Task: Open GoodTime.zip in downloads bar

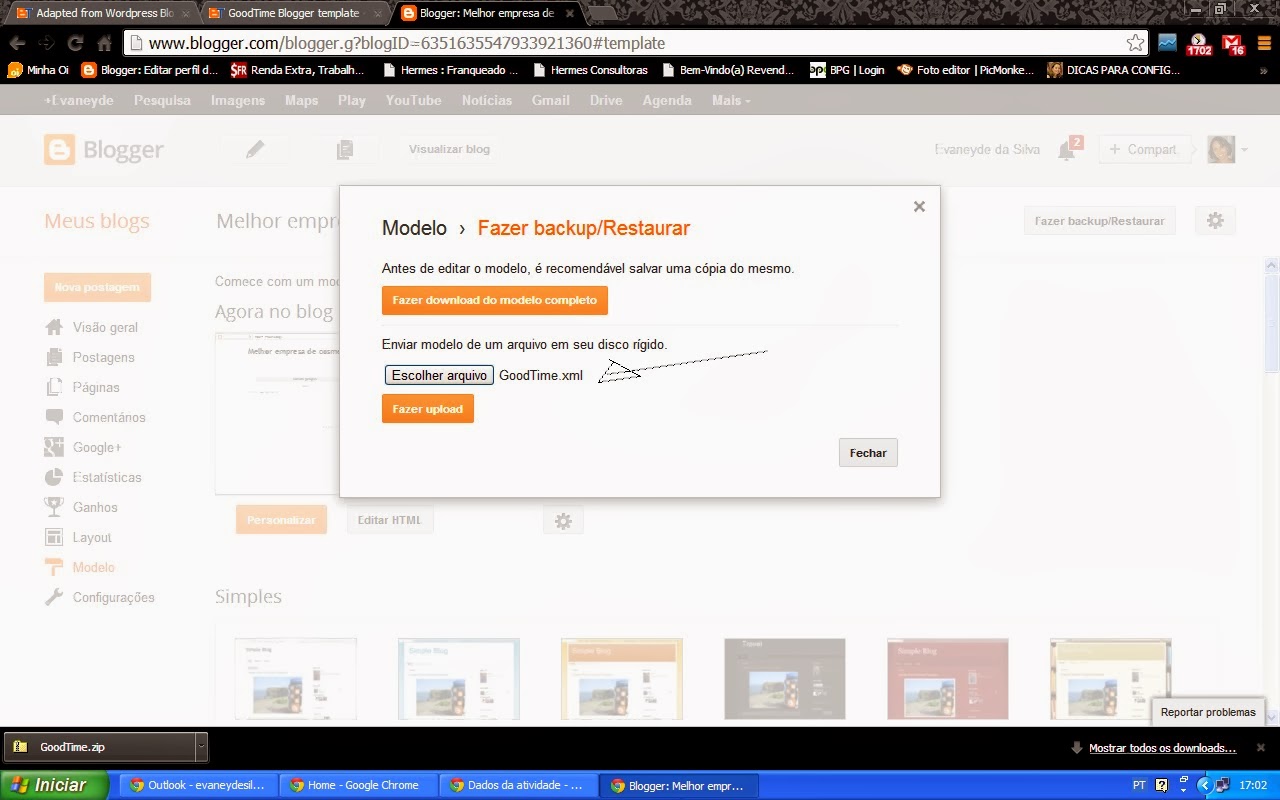Action: [x=98, y=746]
